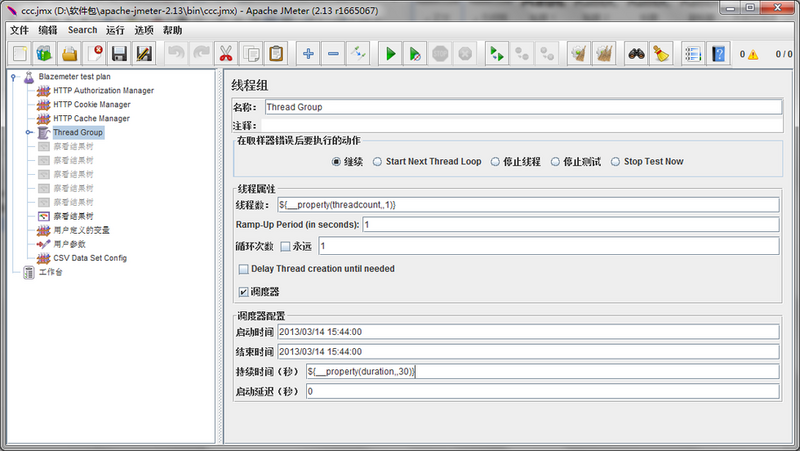Open the Function Helper dialog icon
This screenshot has height=451, width=800.
693,54
